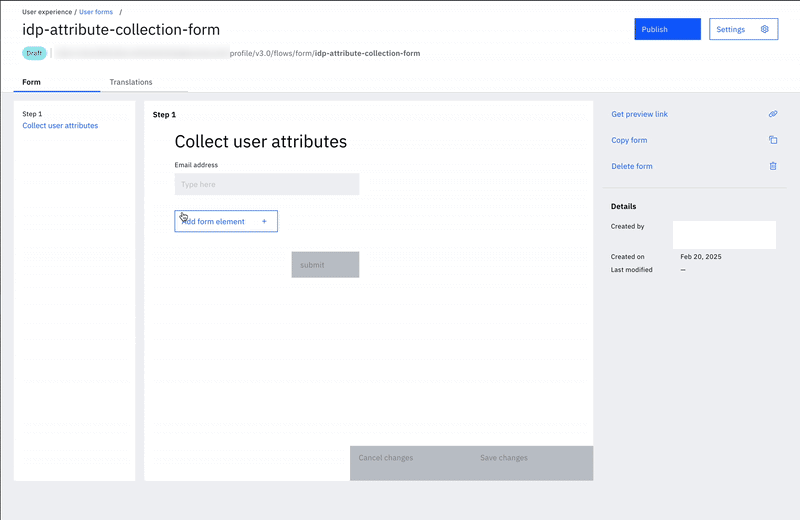Click the Created by label
Viewport: 800px width, 520px height.
pyautogui.click(x=628, y=226)
